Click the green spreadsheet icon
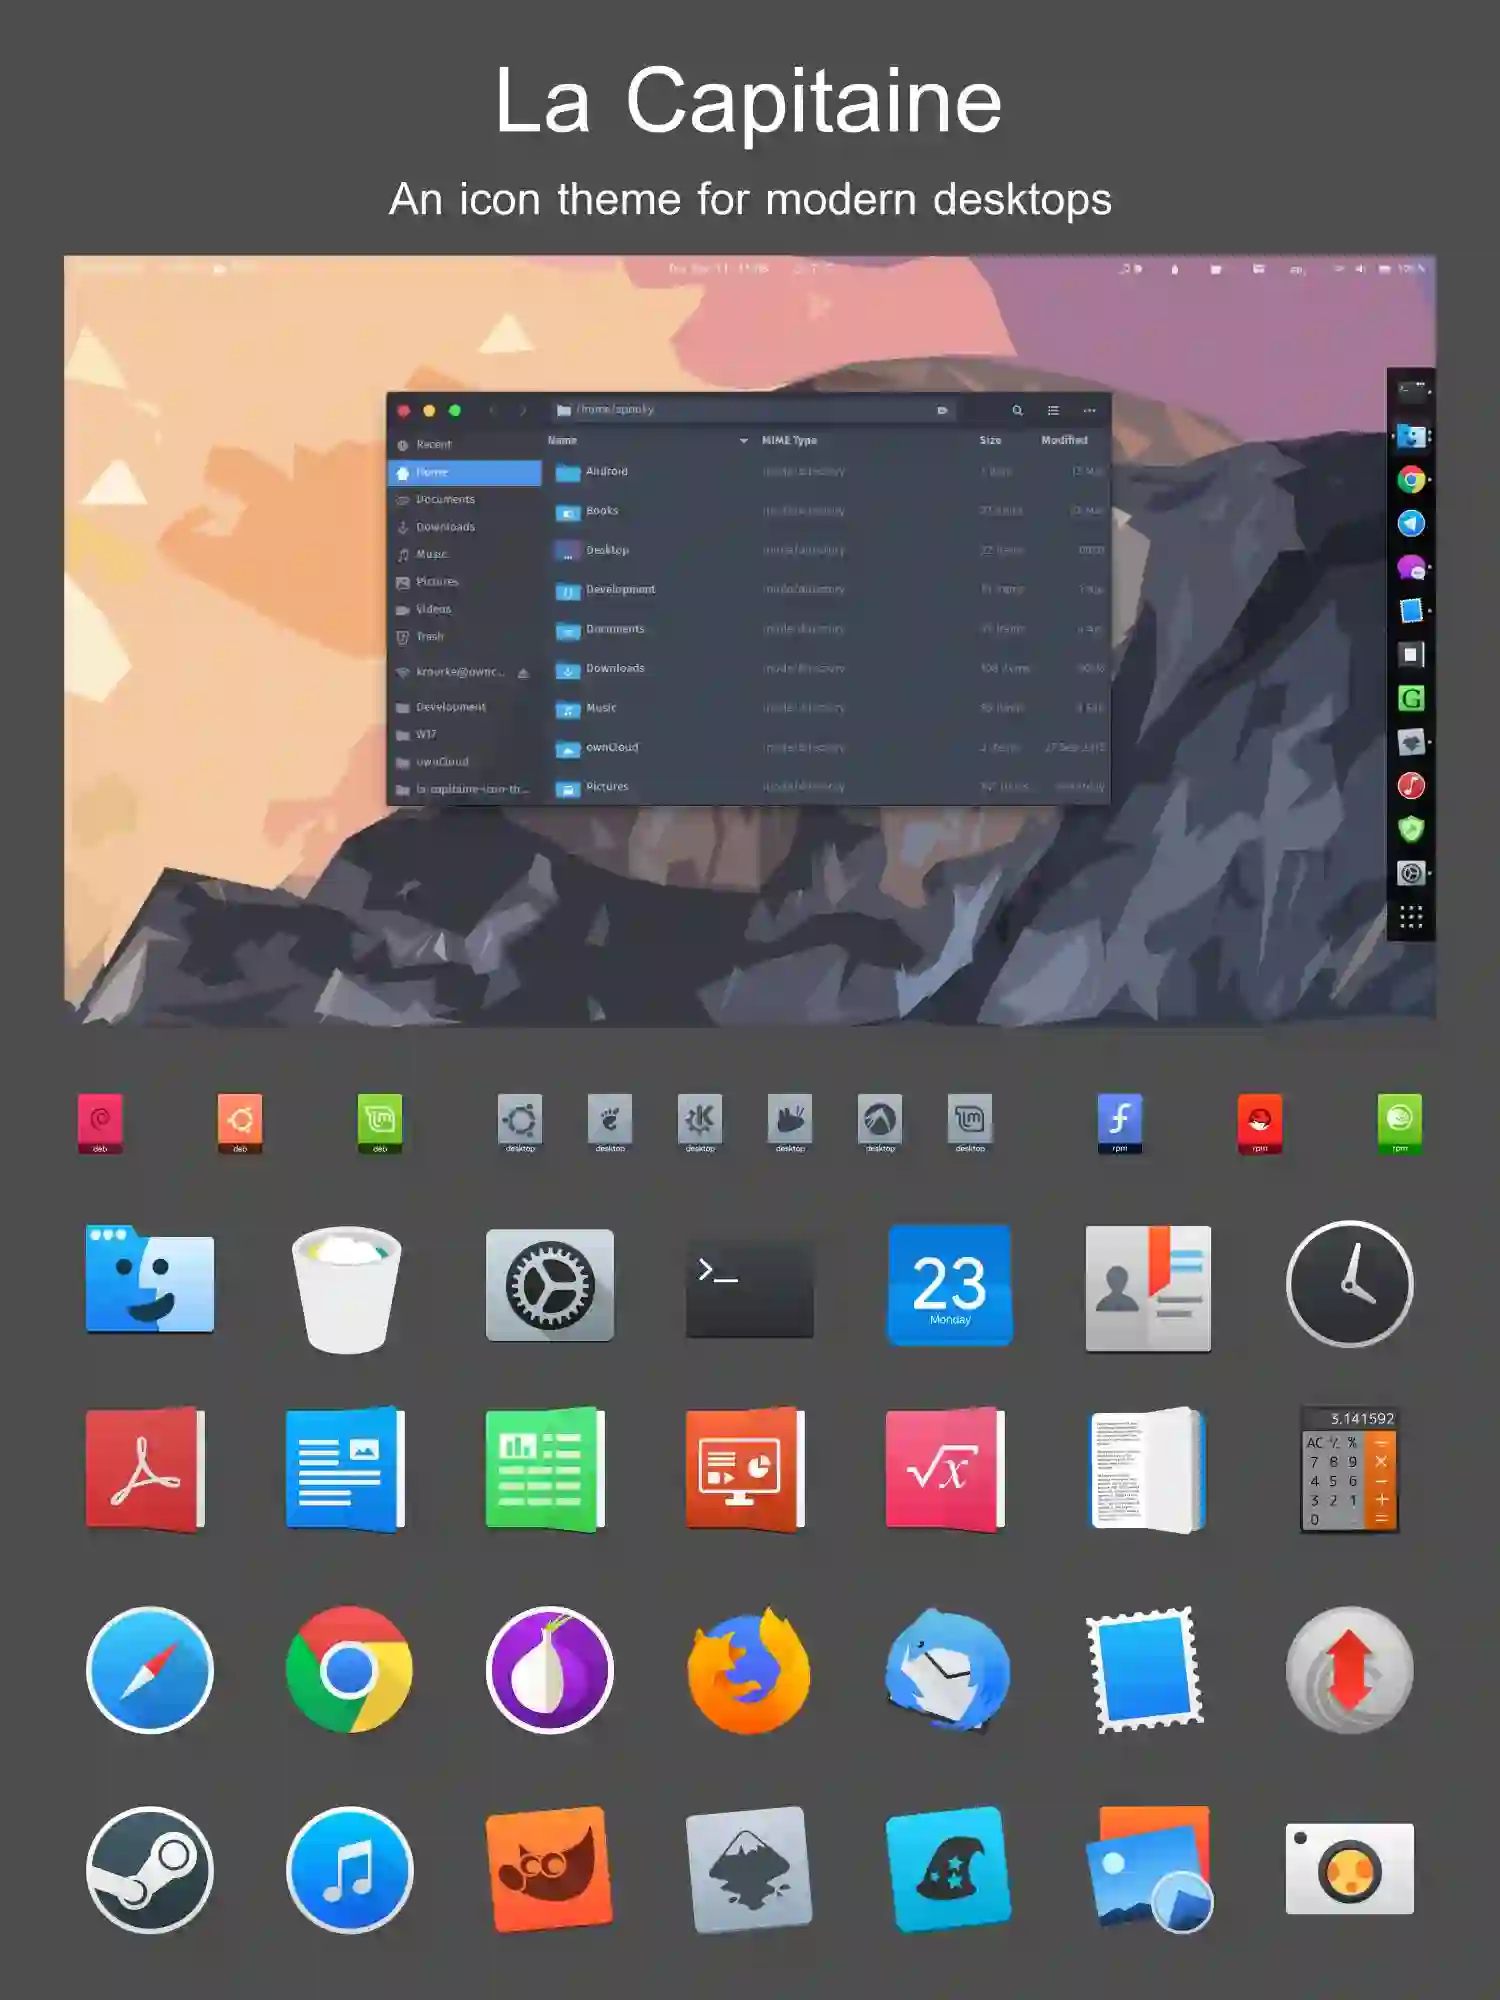Image resolution: width=1500 pixels, height=2000 pixels. pyautogui.click(x=545, y=1469)
